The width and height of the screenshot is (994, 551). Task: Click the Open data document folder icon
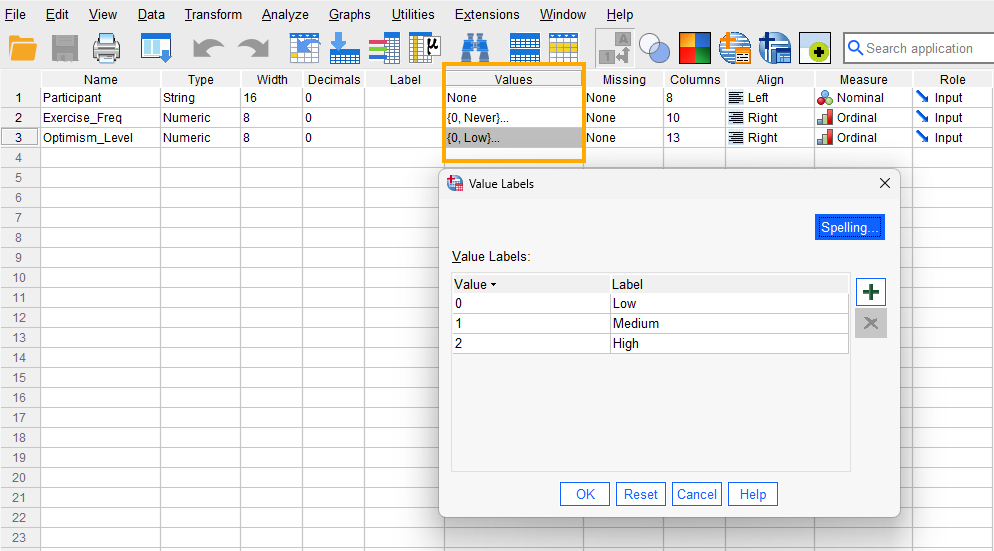pyautogui.click(x=22, y=48)
